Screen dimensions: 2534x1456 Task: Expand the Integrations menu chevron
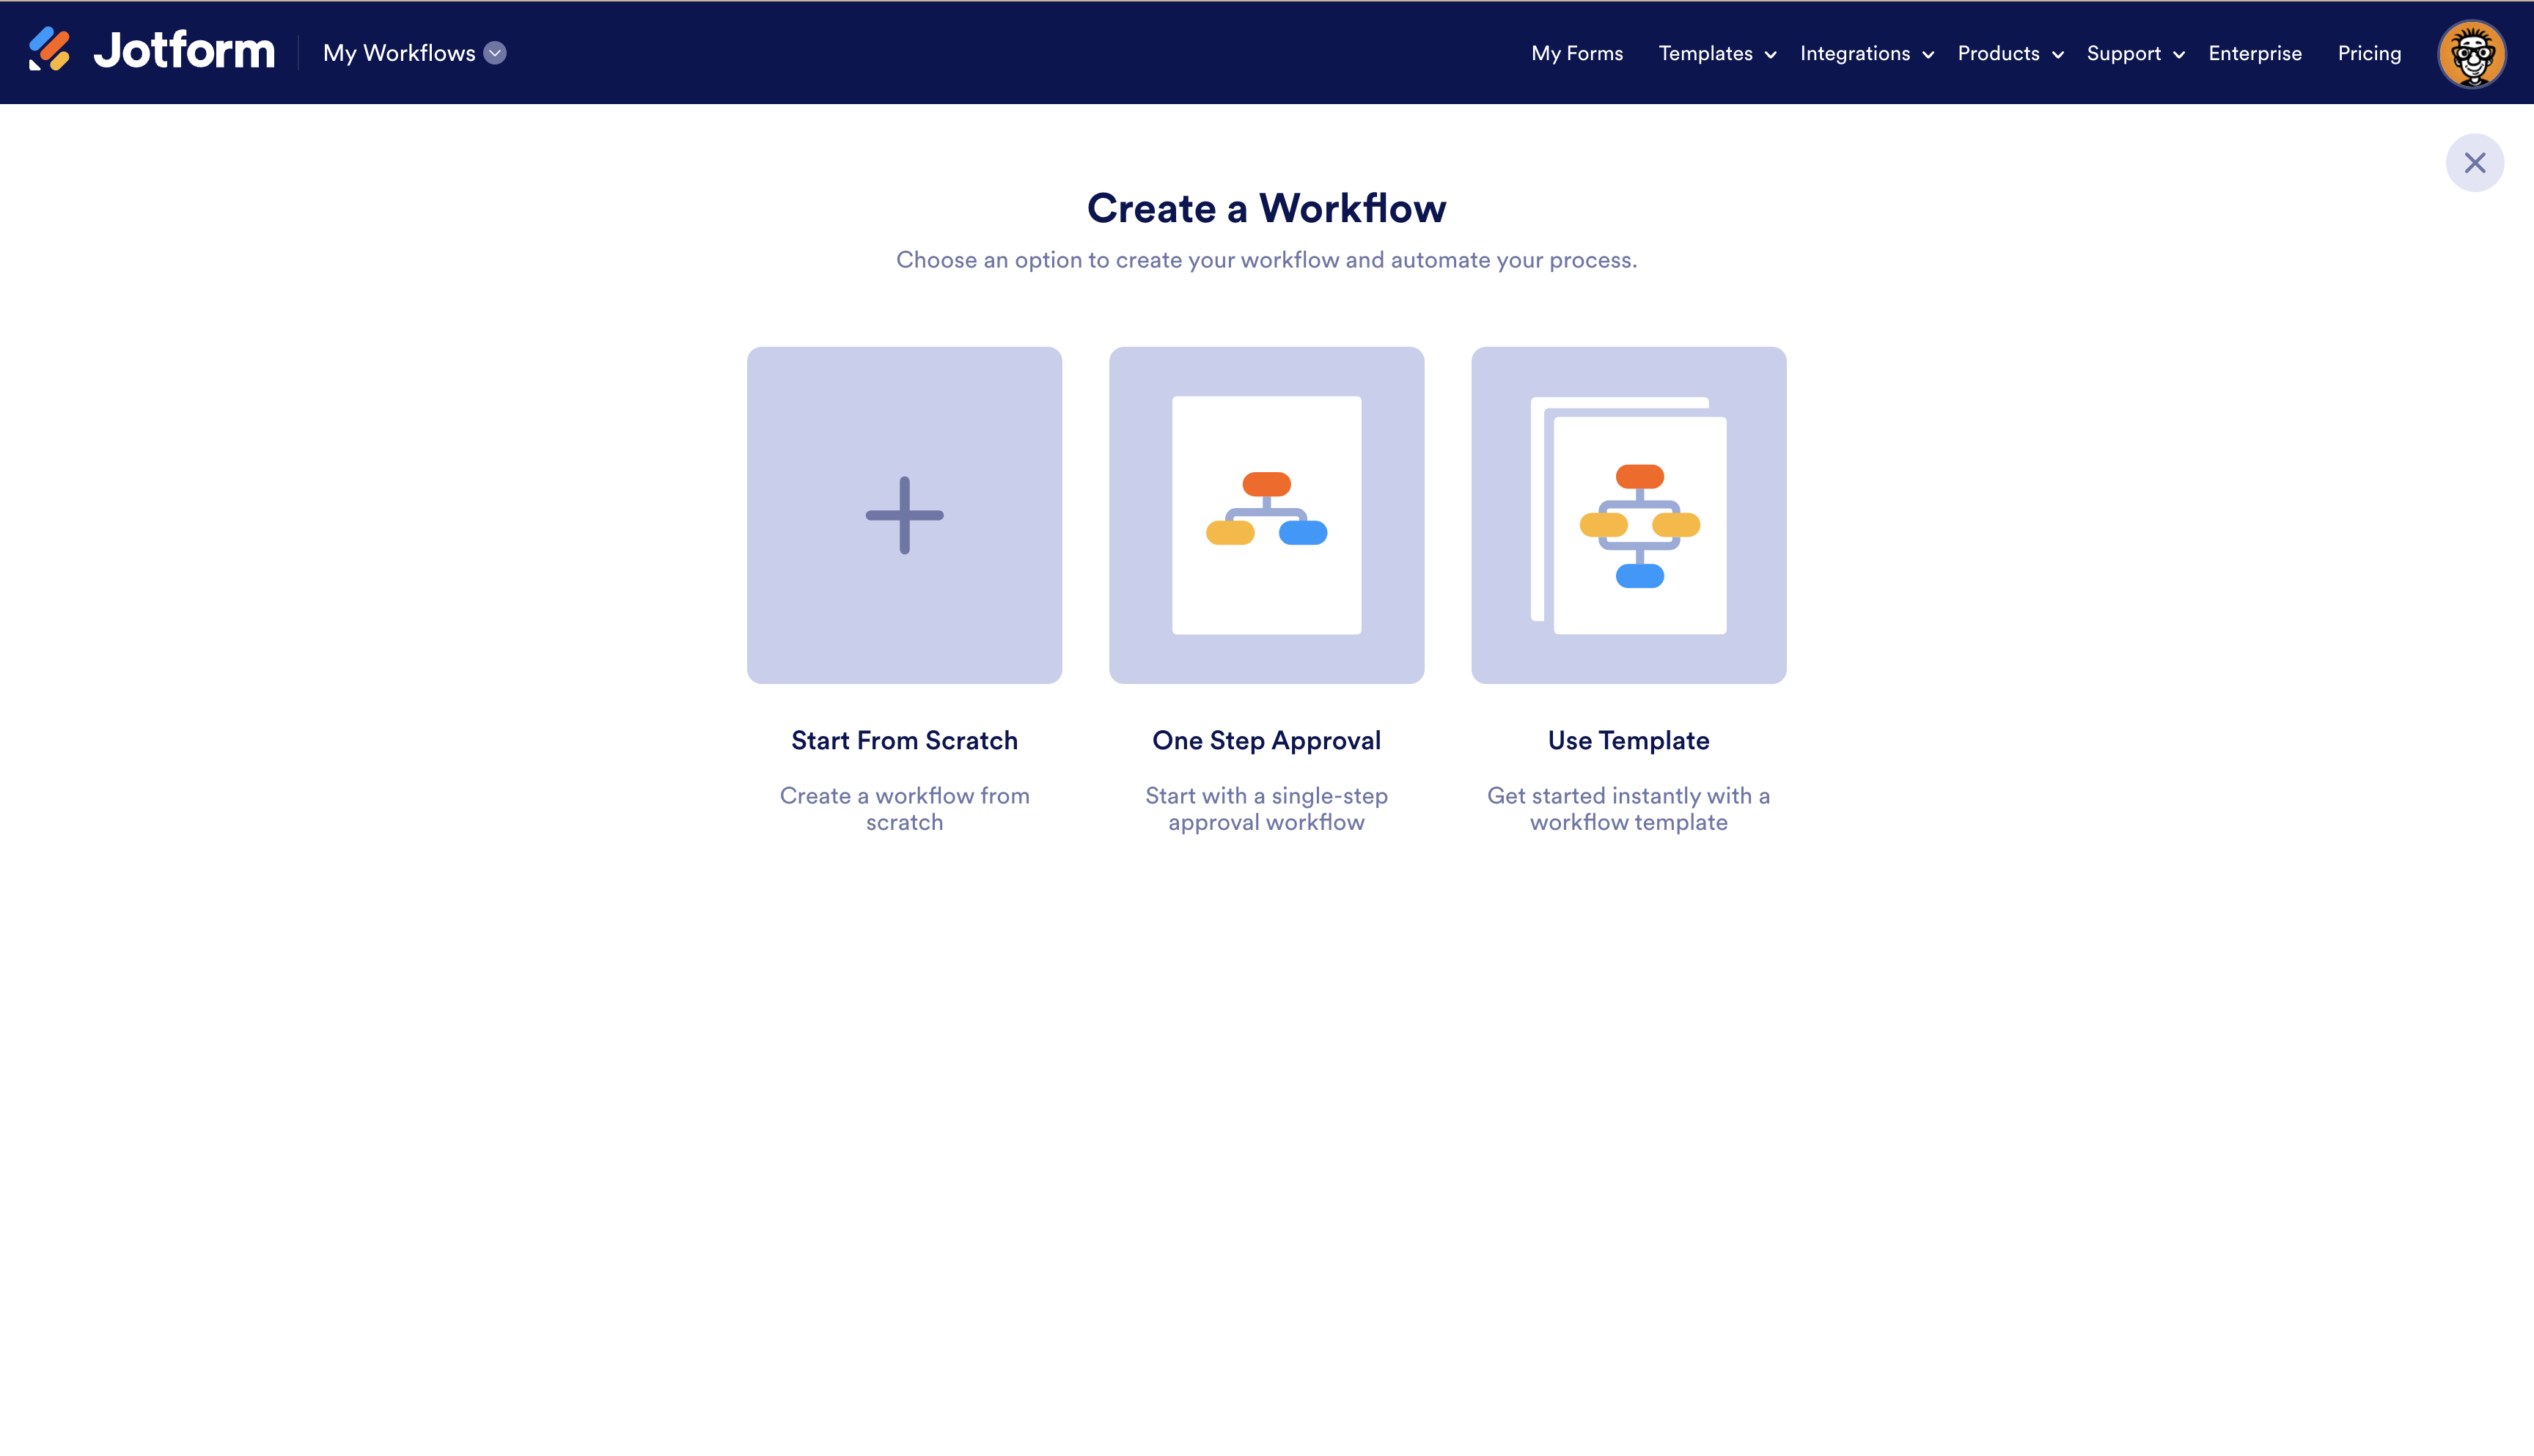click(x=1928, y=55)
